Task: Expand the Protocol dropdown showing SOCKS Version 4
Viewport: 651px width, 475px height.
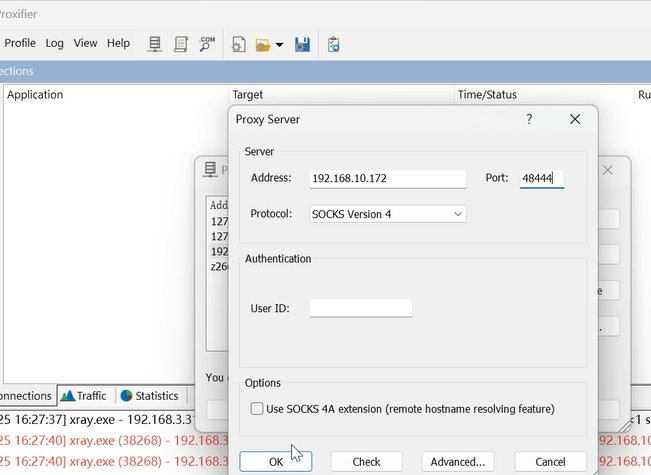Action: [387, 214]
